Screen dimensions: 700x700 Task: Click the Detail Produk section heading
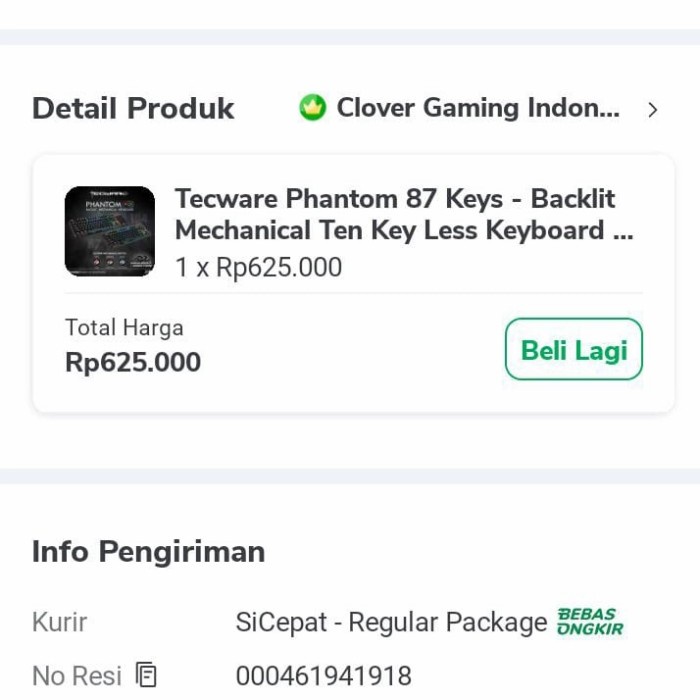(x=133, y=108)
